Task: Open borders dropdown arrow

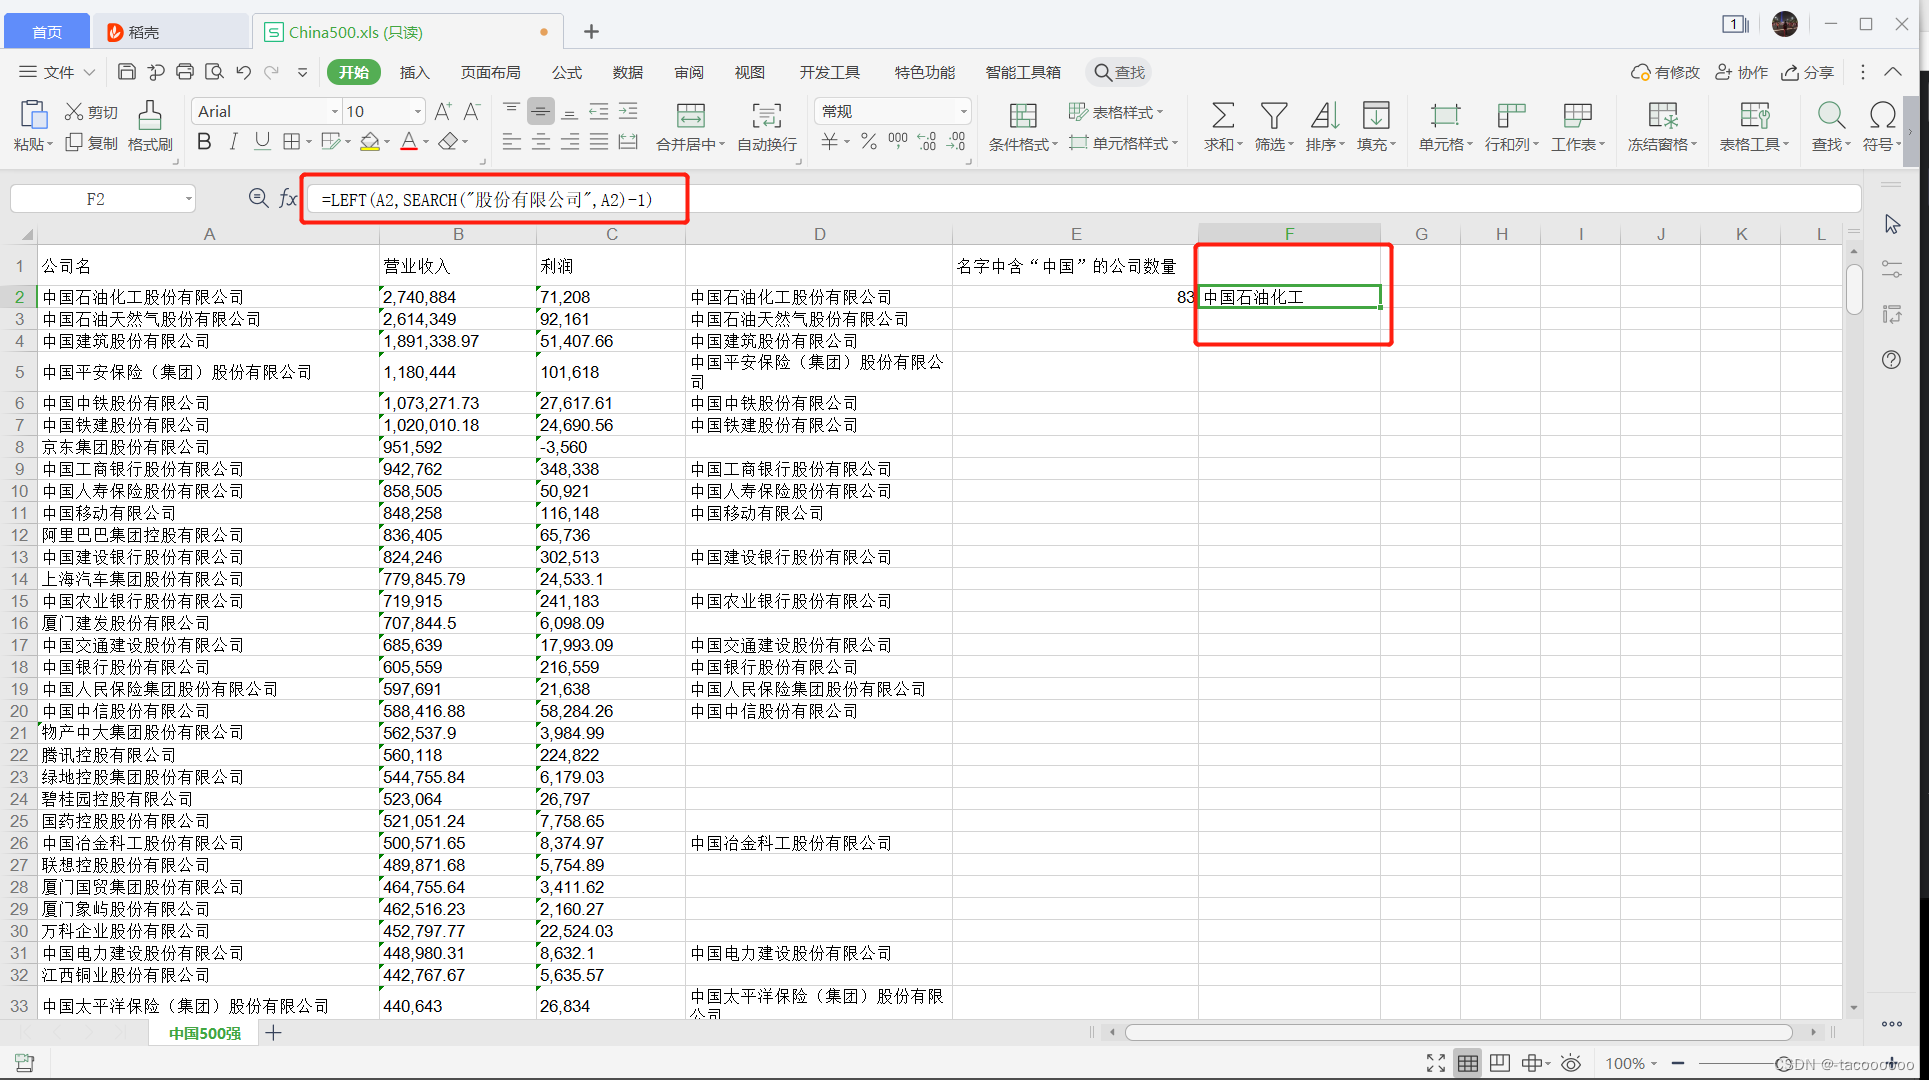Action: click(309, 142)
